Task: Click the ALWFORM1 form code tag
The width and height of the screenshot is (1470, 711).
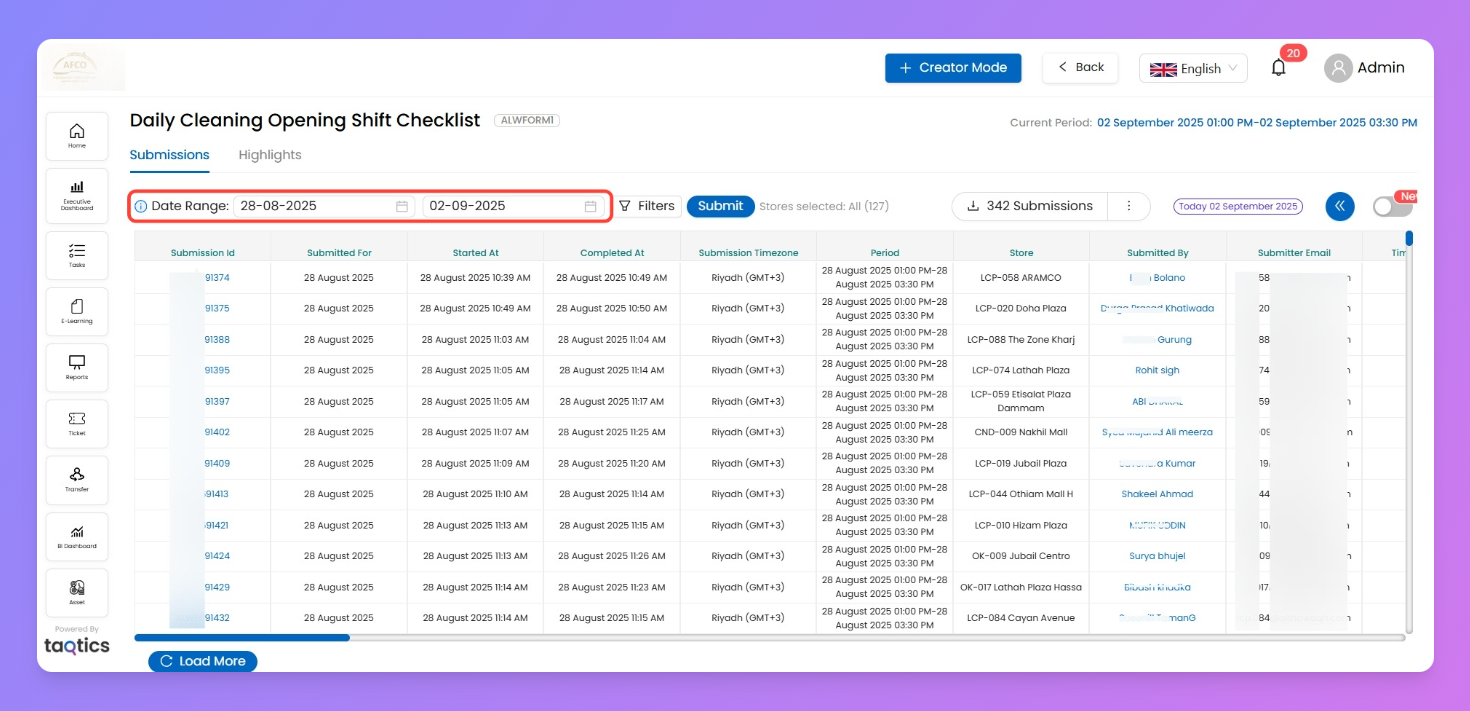Action: point(527,121)
